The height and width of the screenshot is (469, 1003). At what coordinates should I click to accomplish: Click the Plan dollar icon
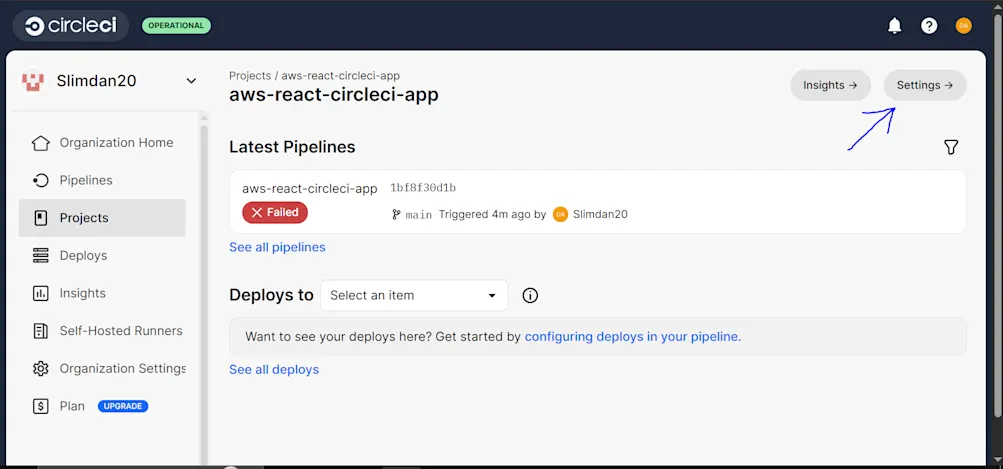[40, 406]
